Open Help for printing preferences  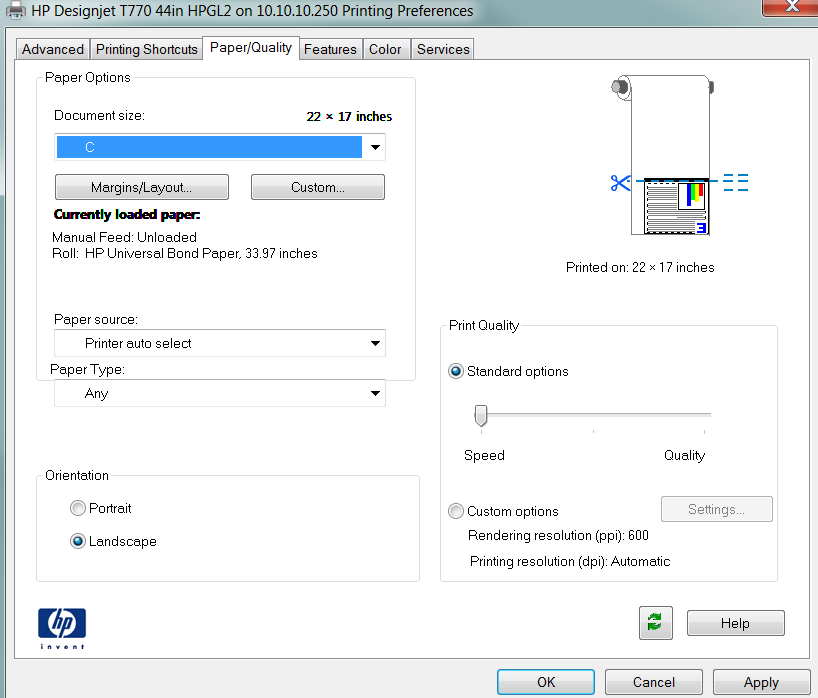point(736,623)
